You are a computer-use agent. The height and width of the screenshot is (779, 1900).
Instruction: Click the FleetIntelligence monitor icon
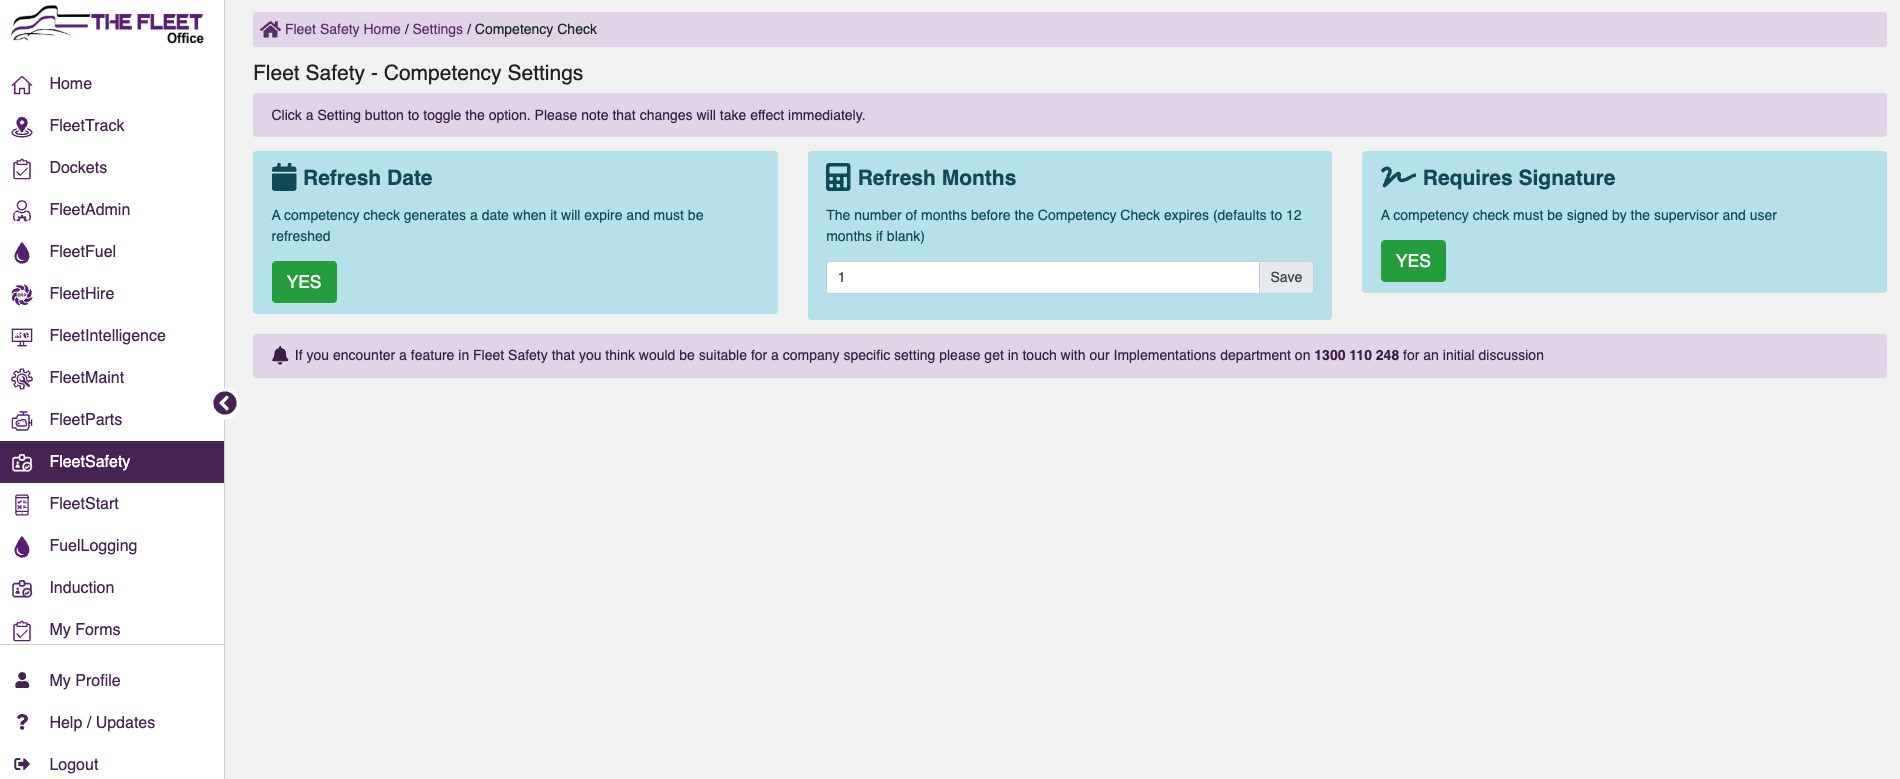22,337
